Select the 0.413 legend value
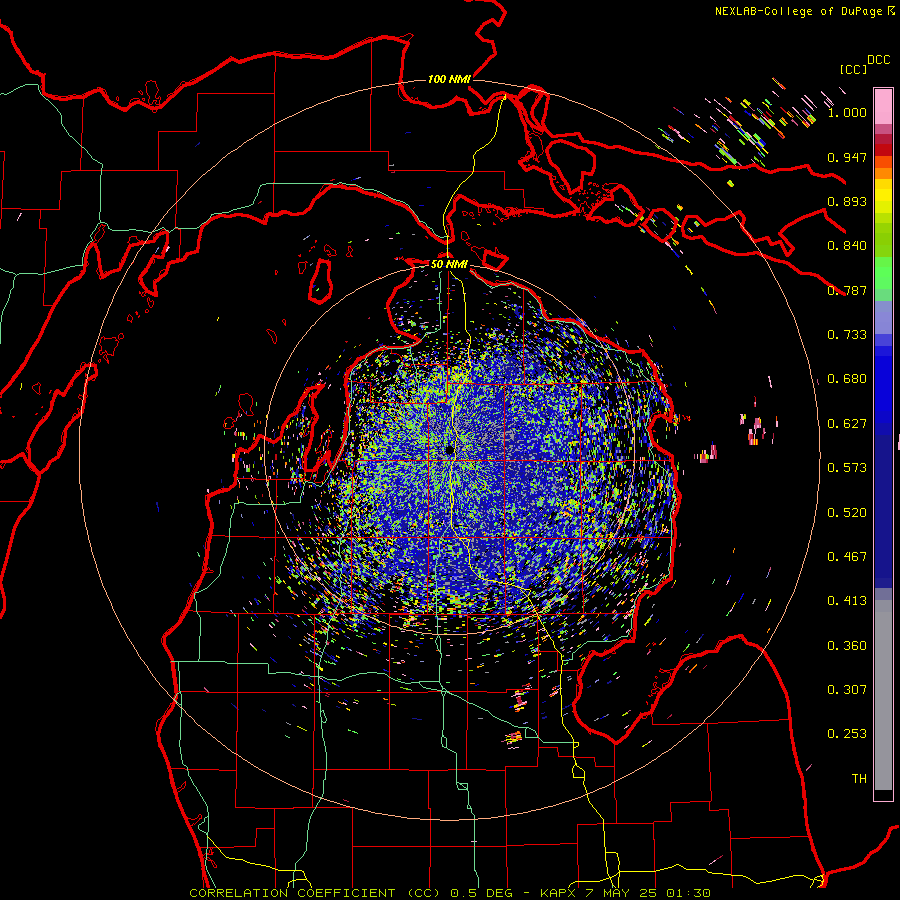 (x=847, y=601)
